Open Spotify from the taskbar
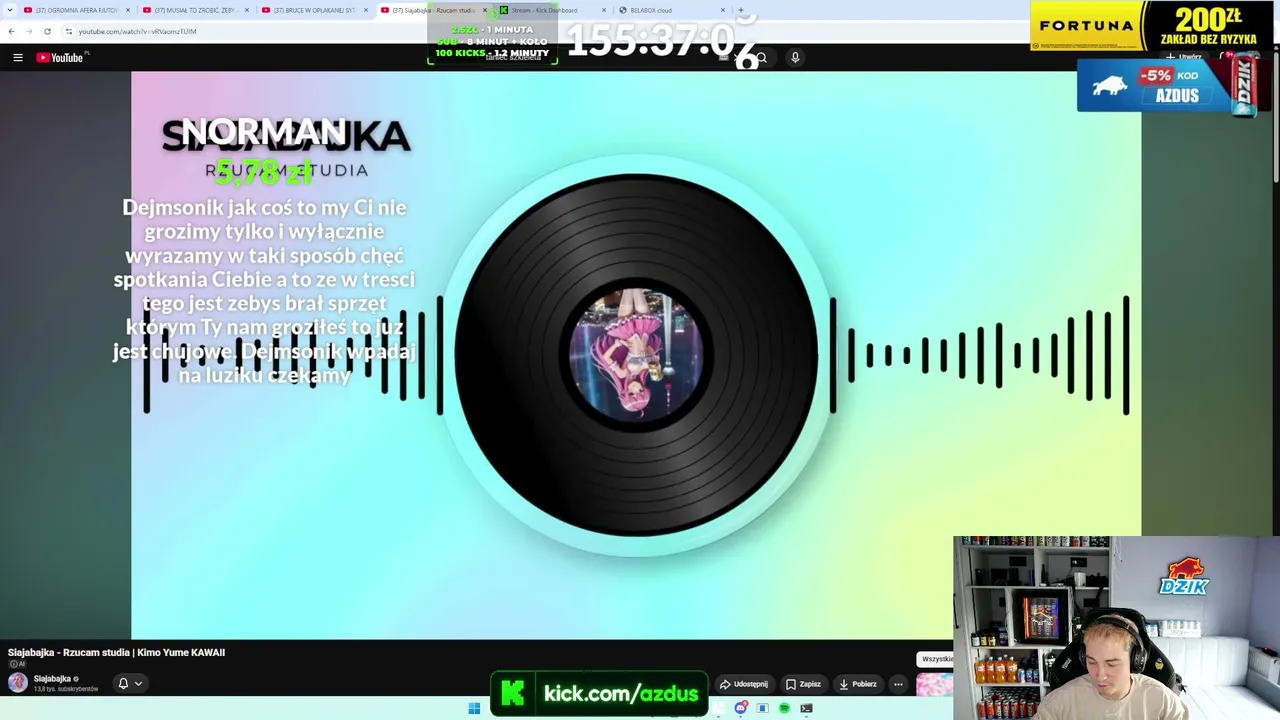The width and height of the screenshot is (1280, 720). (x=784, y=708)
